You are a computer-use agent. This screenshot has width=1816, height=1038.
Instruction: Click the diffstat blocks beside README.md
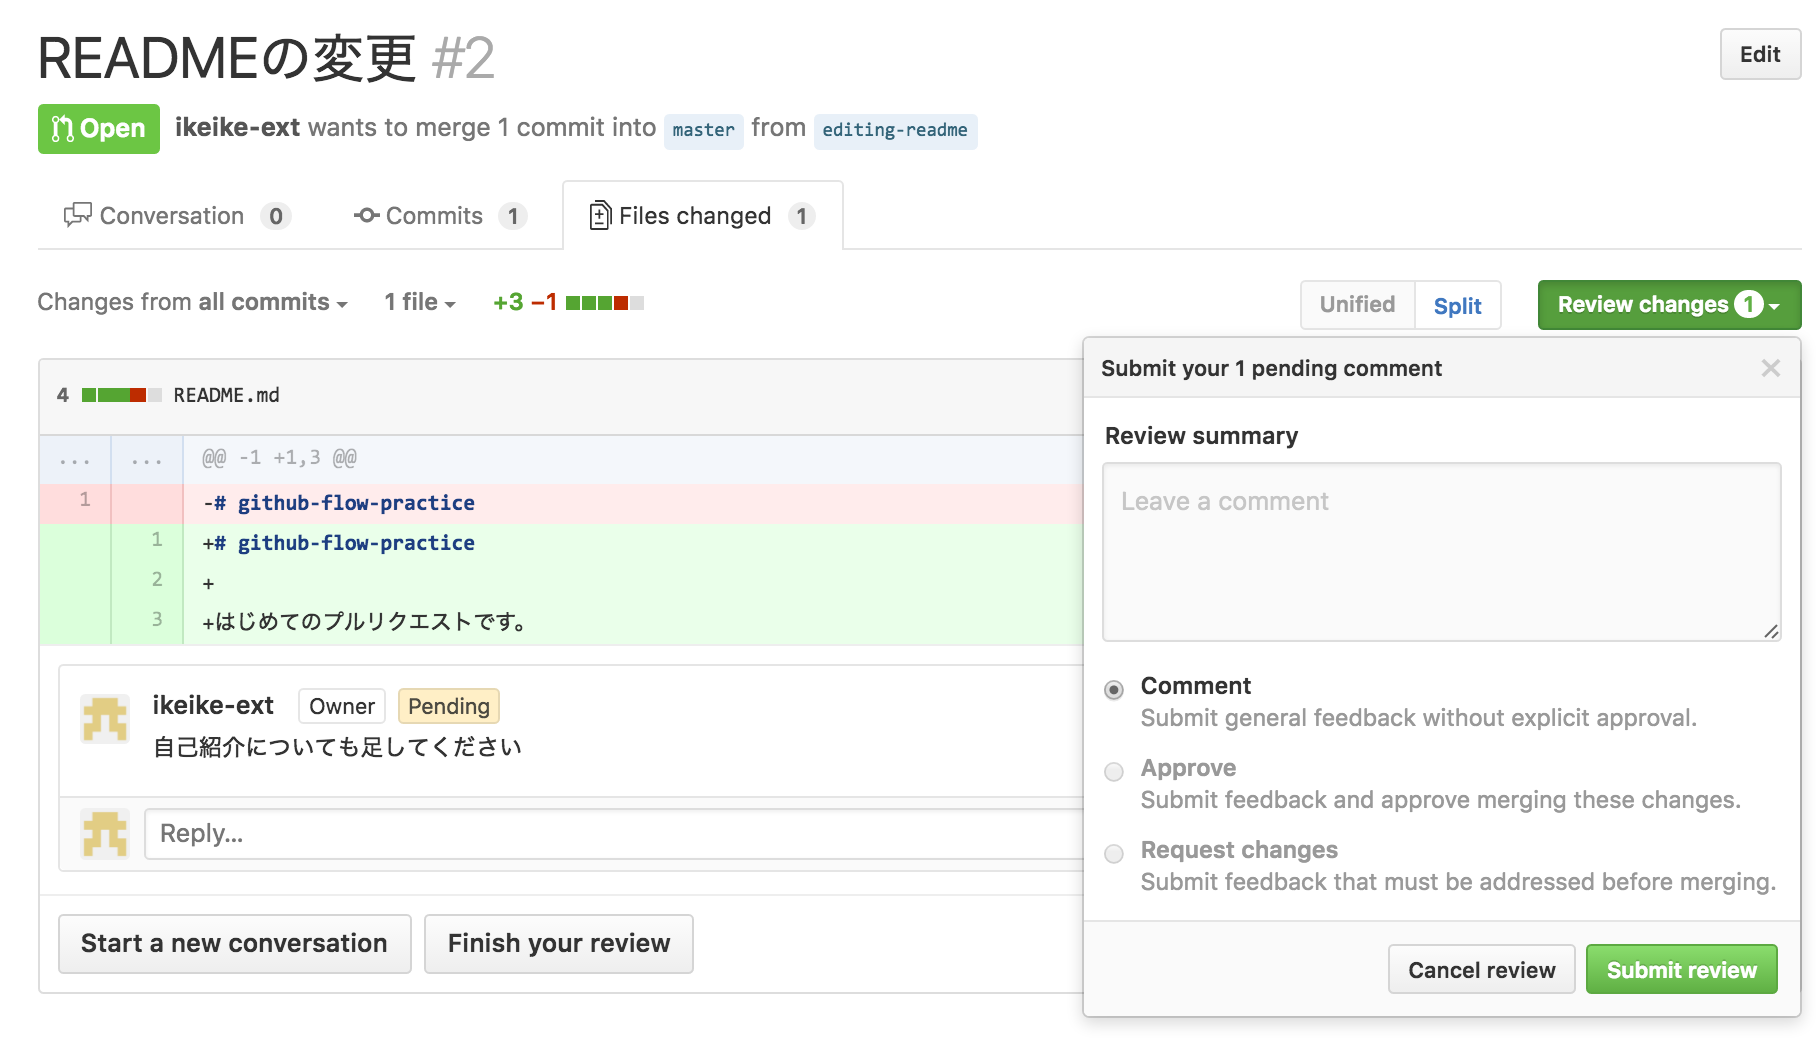coord(121,395)
